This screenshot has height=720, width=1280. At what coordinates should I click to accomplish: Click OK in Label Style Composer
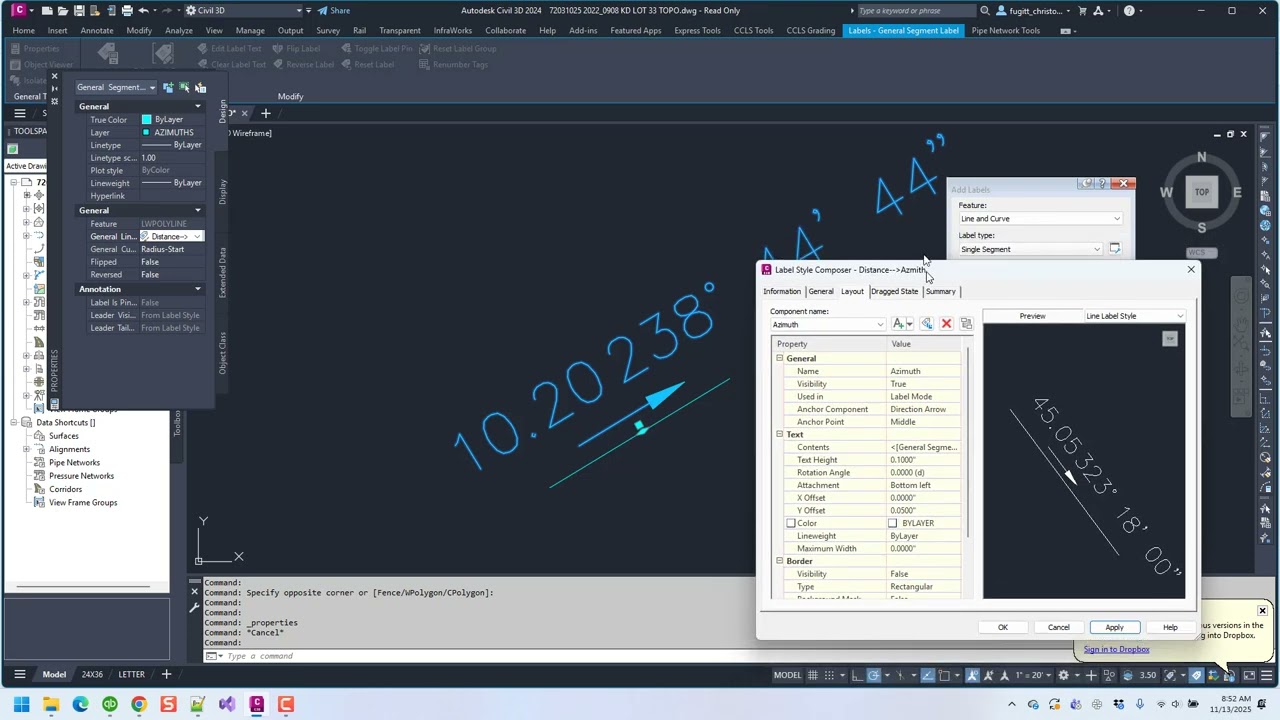1003,627
